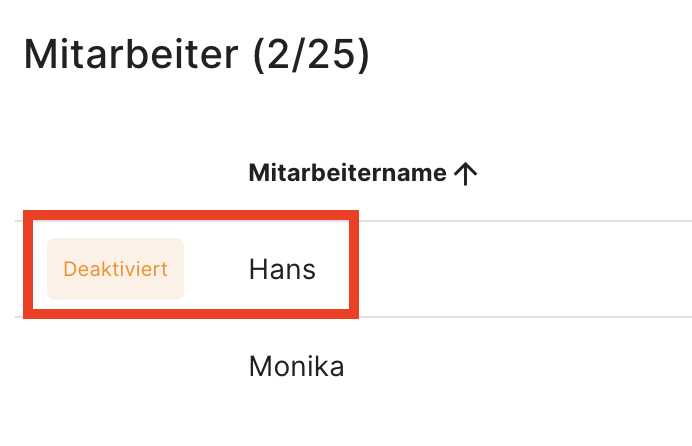The height and width of the screenshot is (446, 692).
Task: Click the letter H in Hans
Action: click(258, 269)
